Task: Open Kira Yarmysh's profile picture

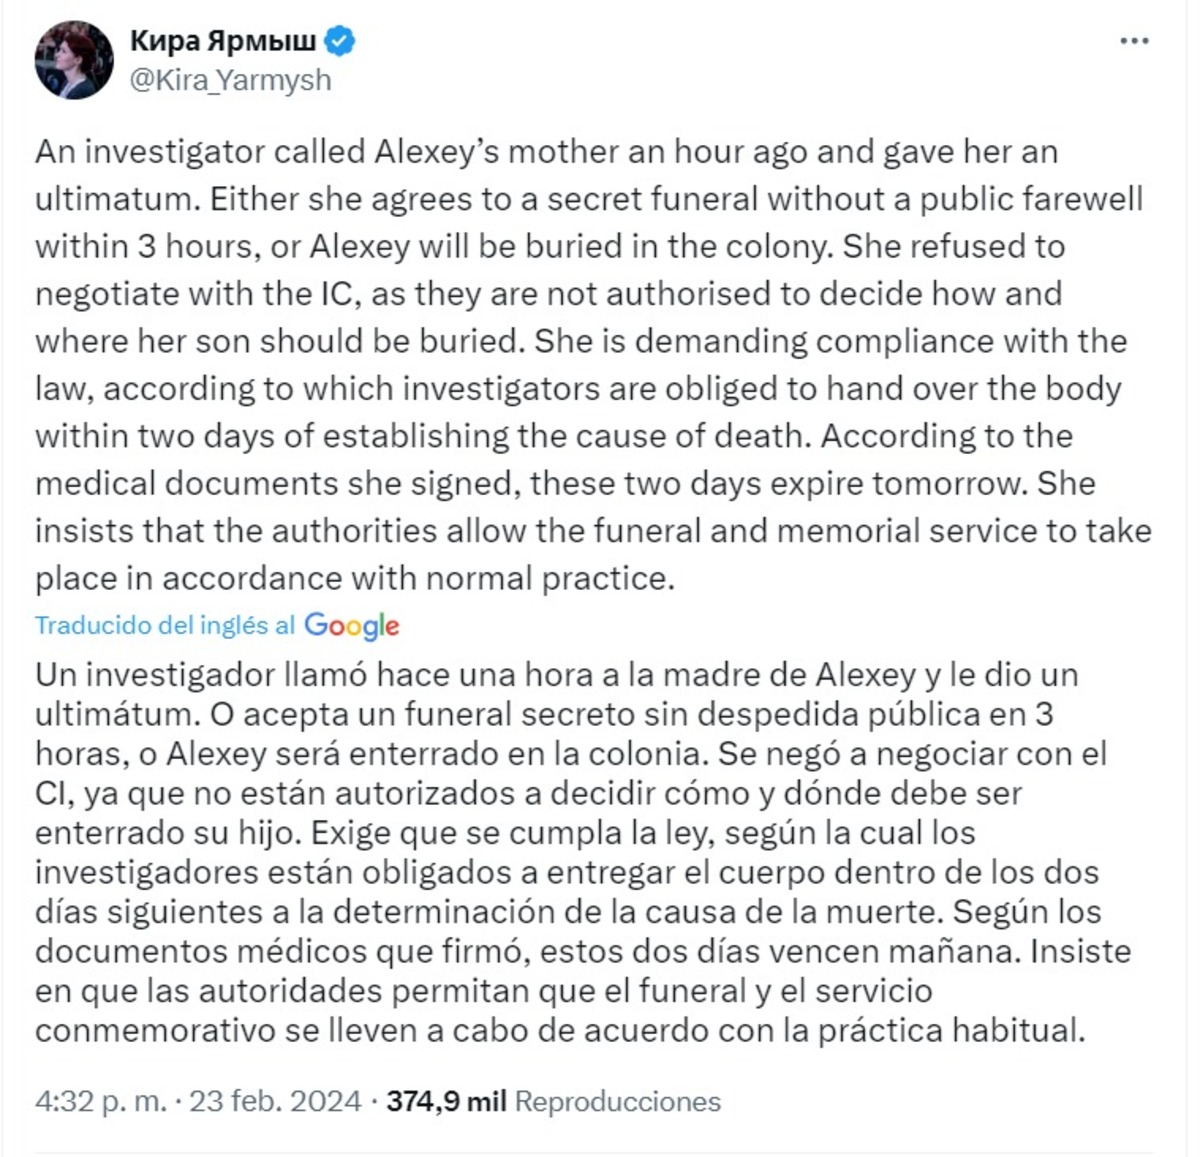Action: (x=75, y=60)
